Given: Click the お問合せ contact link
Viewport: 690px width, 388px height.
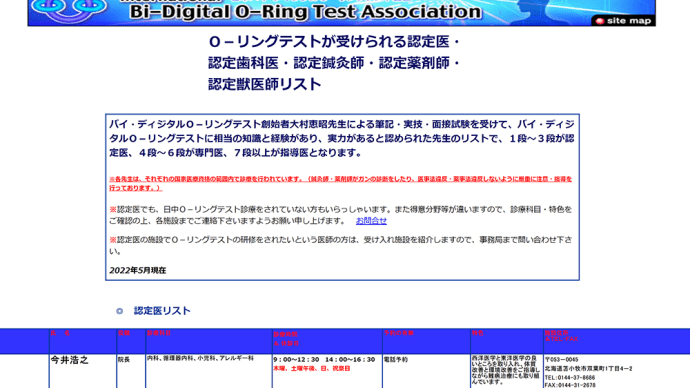Looking at the screenshot, I should [371, 221].
